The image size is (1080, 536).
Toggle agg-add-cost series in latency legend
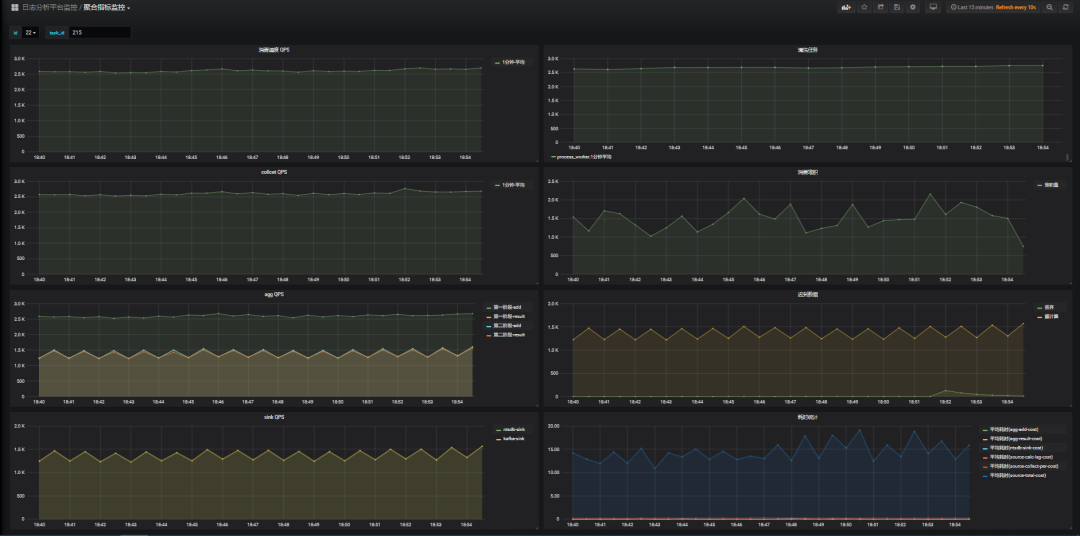click(x=1014, y=429)
